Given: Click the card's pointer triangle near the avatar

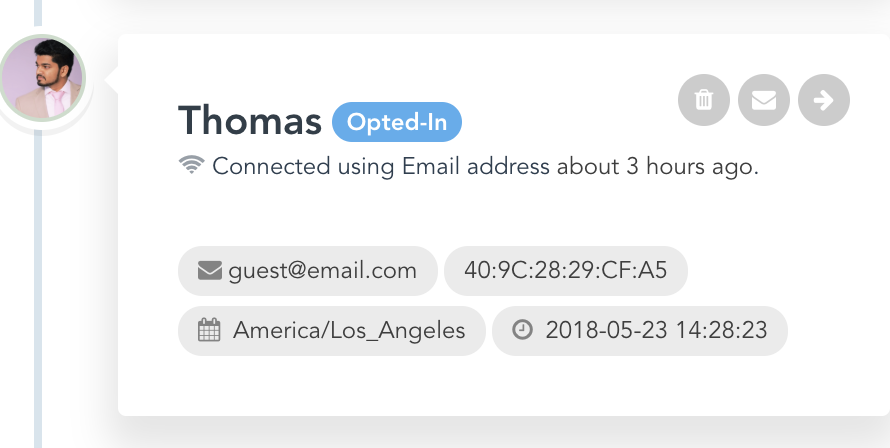Looking at the screenshot, I should (x=111, y=78).
